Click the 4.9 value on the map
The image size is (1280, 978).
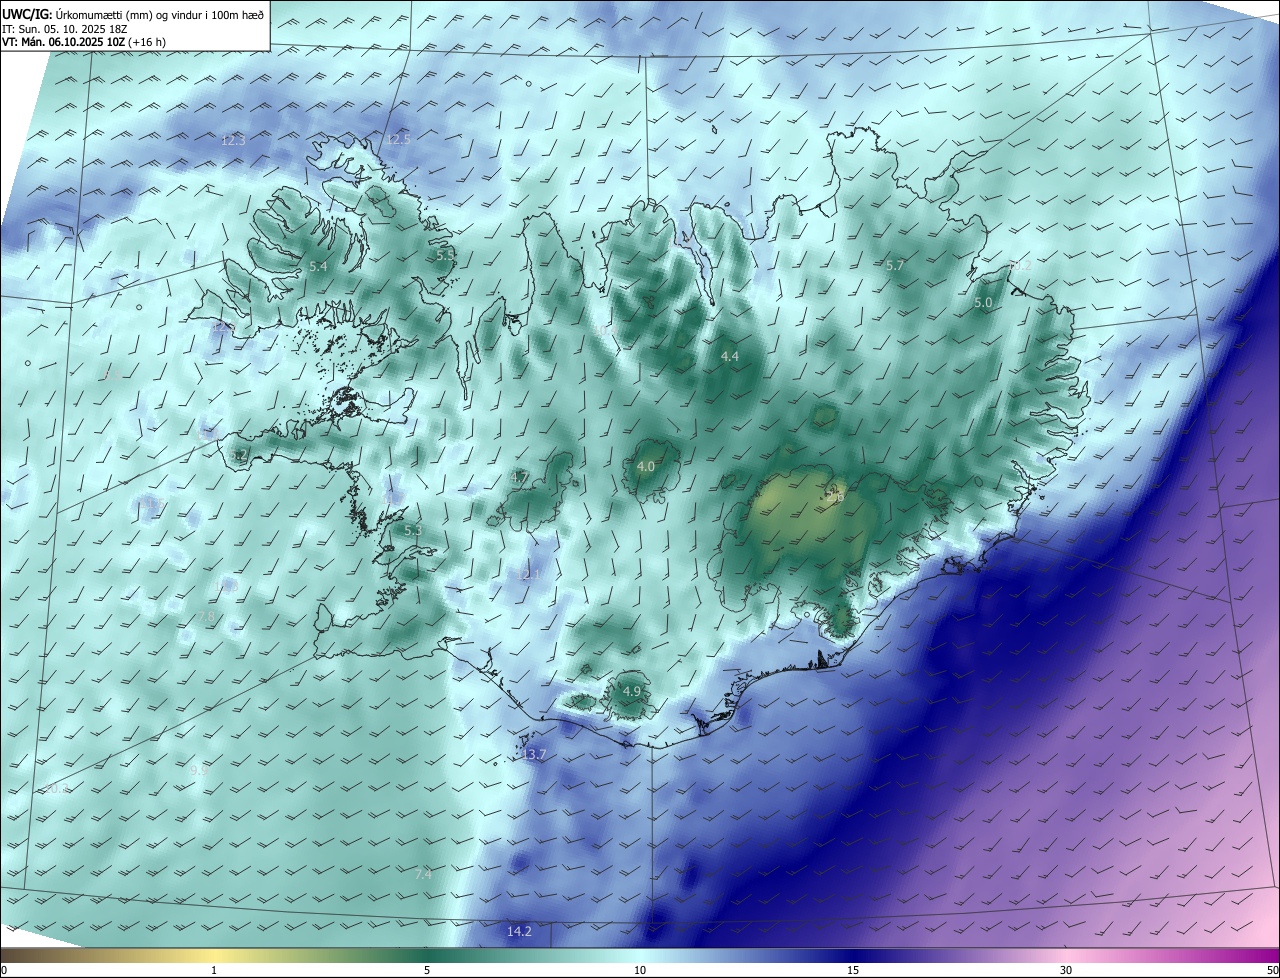632,692
